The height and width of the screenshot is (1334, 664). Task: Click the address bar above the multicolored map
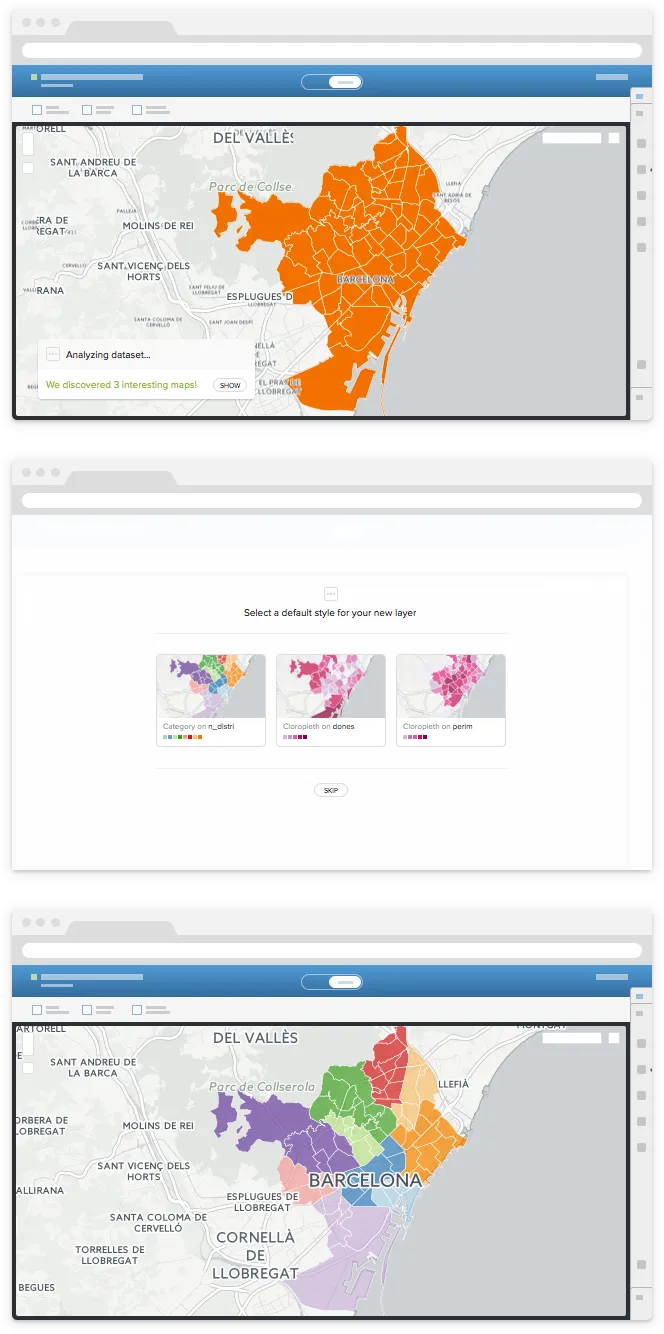pos(332,950)
